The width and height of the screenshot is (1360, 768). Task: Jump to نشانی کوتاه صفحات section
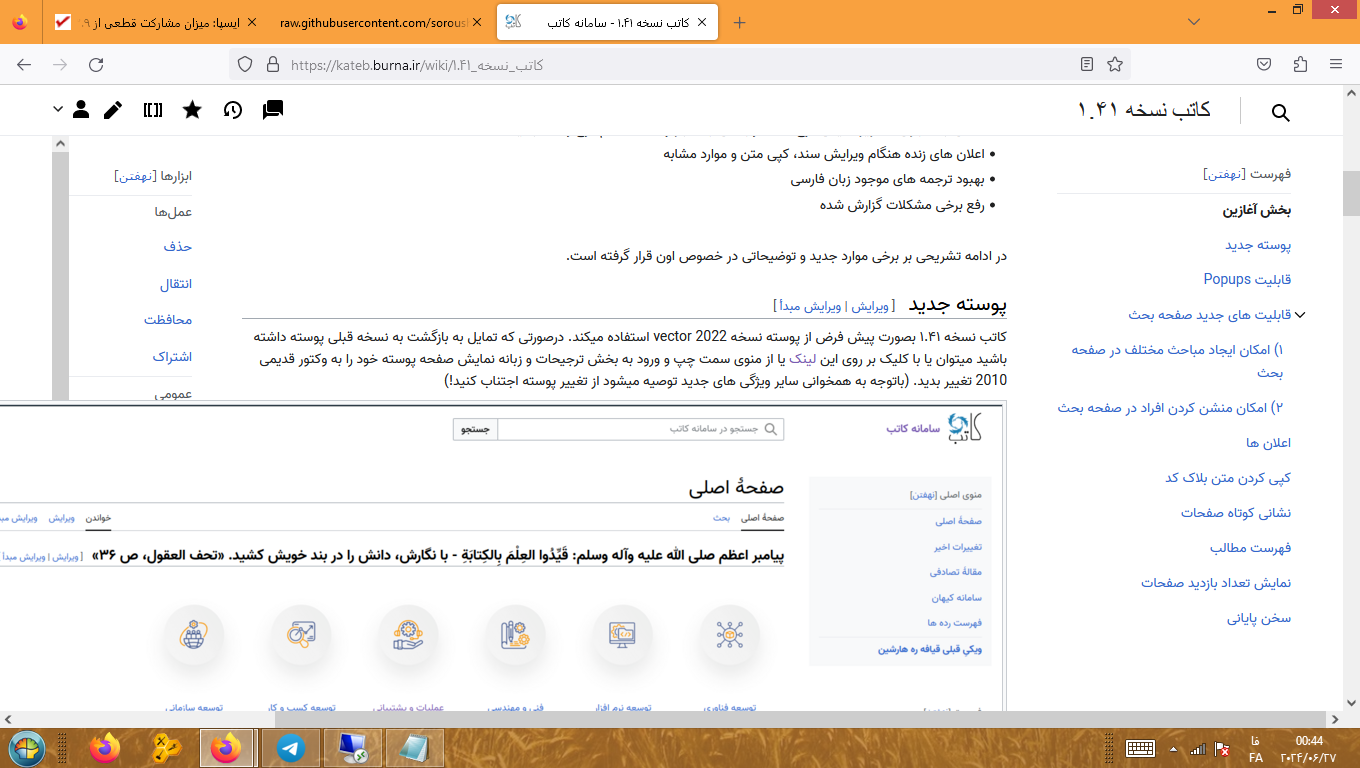(1236, 513)
